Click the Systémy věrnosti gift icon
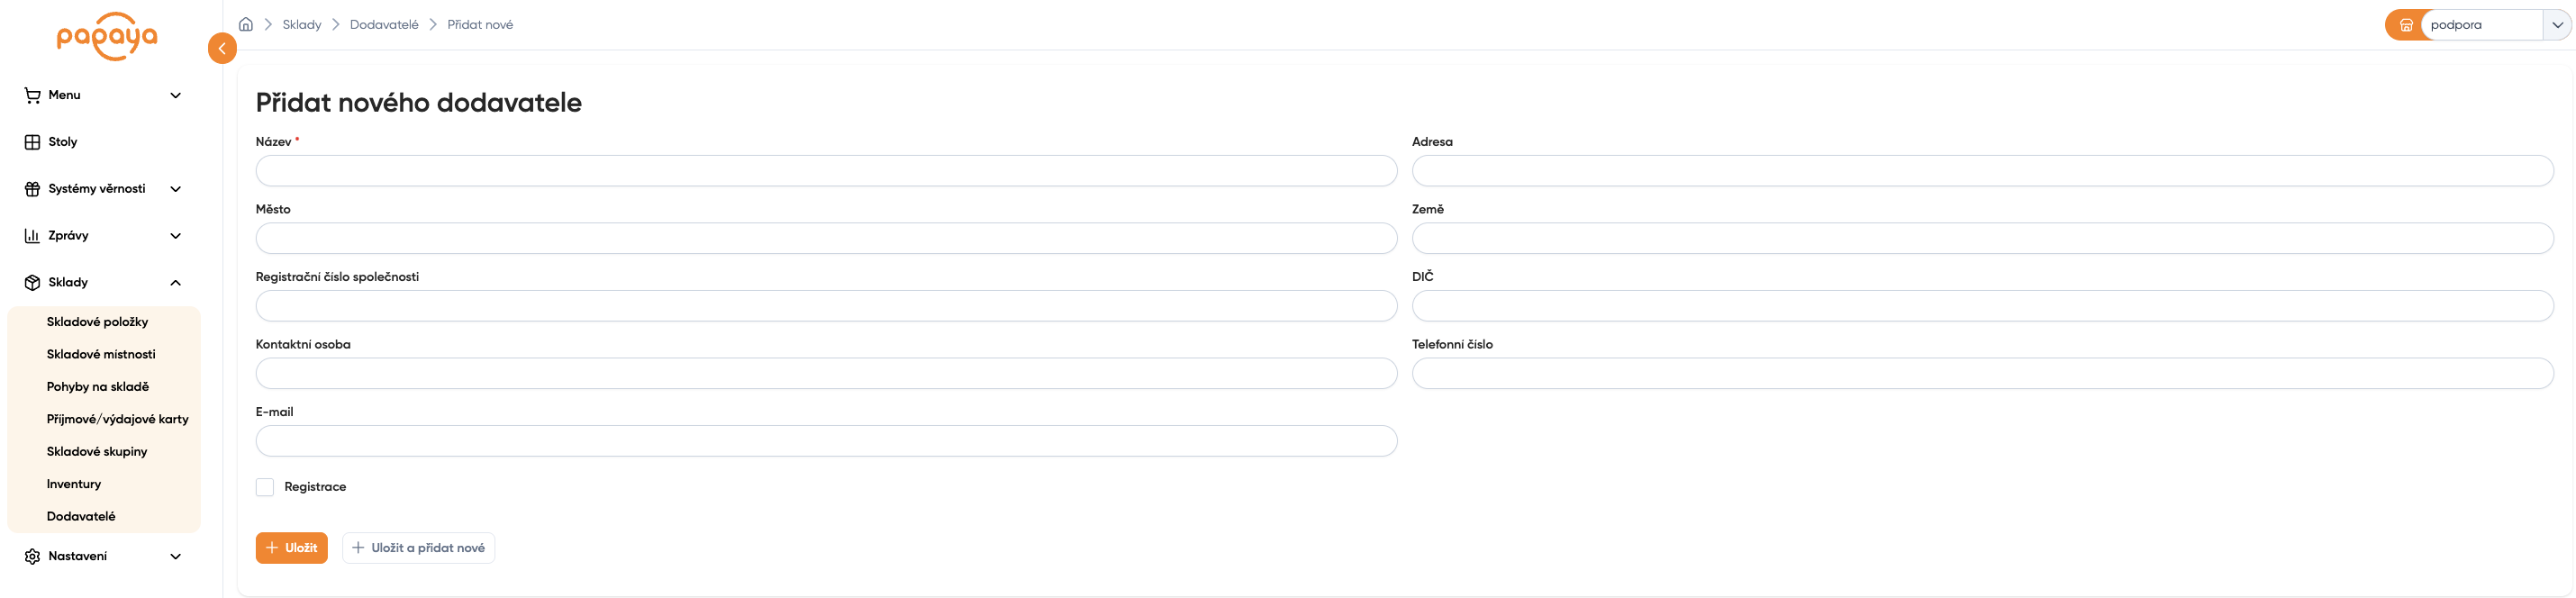This screenshot has height=598, width=2576. 32,189
